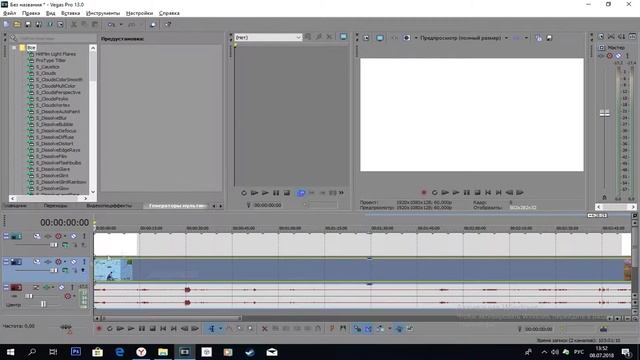Viewport: 640px width, 360px height.
Task: Click Go to End in timeline transport
Action: pyautogui.click(x=173, y=329)
